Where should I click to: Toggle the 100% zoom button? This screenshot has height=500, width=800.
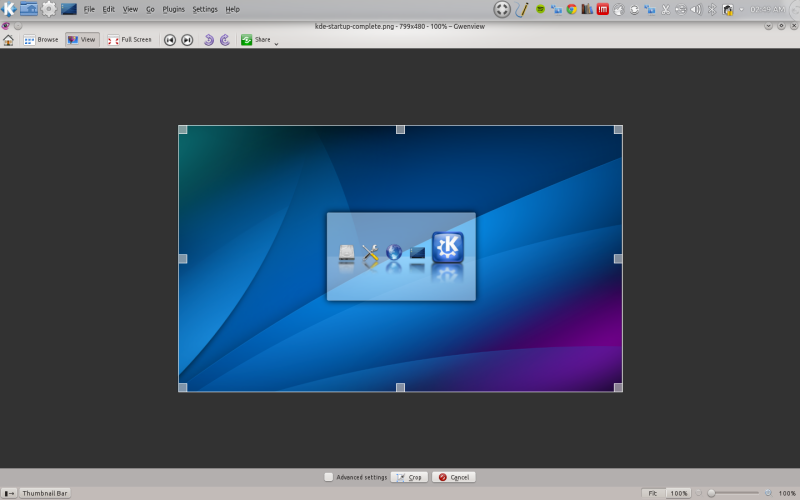coord(679,493)
